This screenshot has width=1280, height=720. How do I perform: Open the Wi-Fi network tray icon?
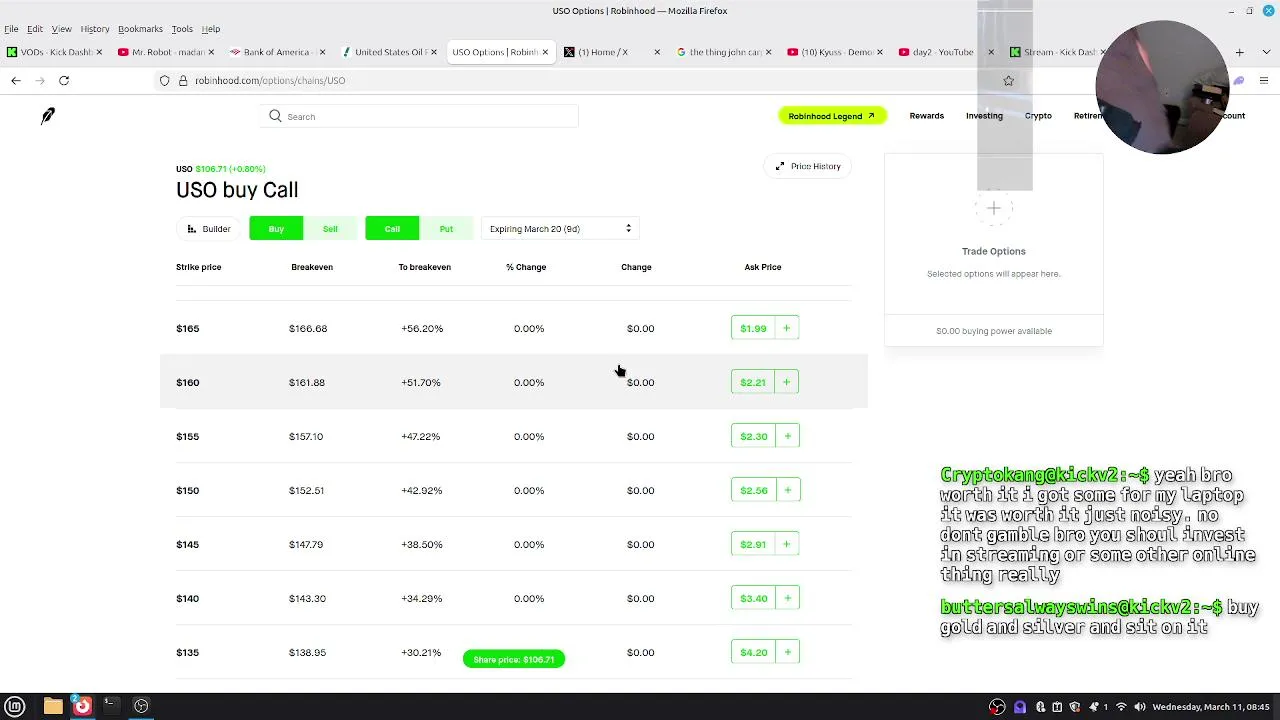[1121, 707]
